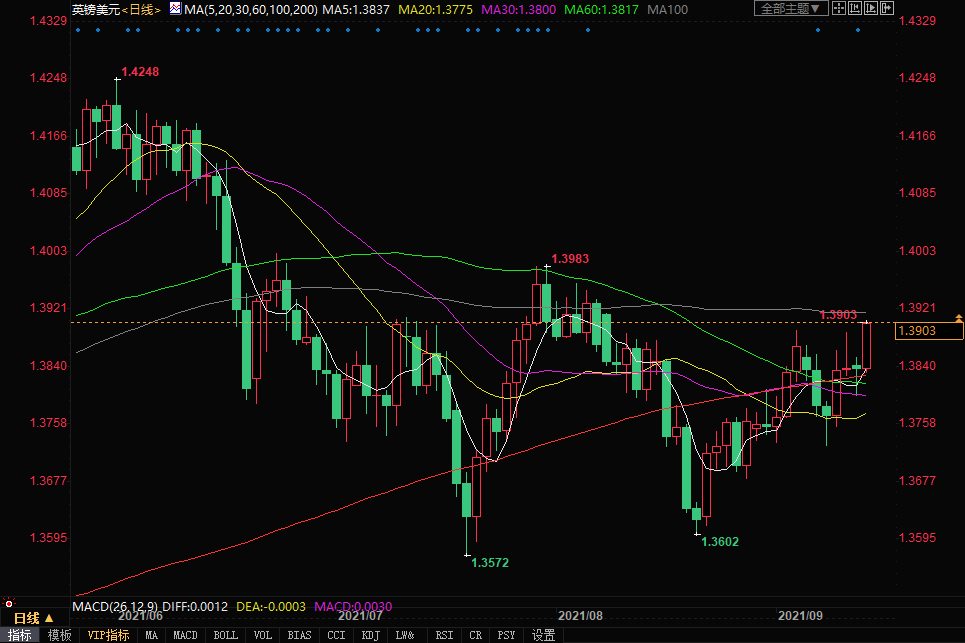This screenshot has height=643, width=965.
Task: Open the 全部主题 dropdown
Action: pos(789,9)
